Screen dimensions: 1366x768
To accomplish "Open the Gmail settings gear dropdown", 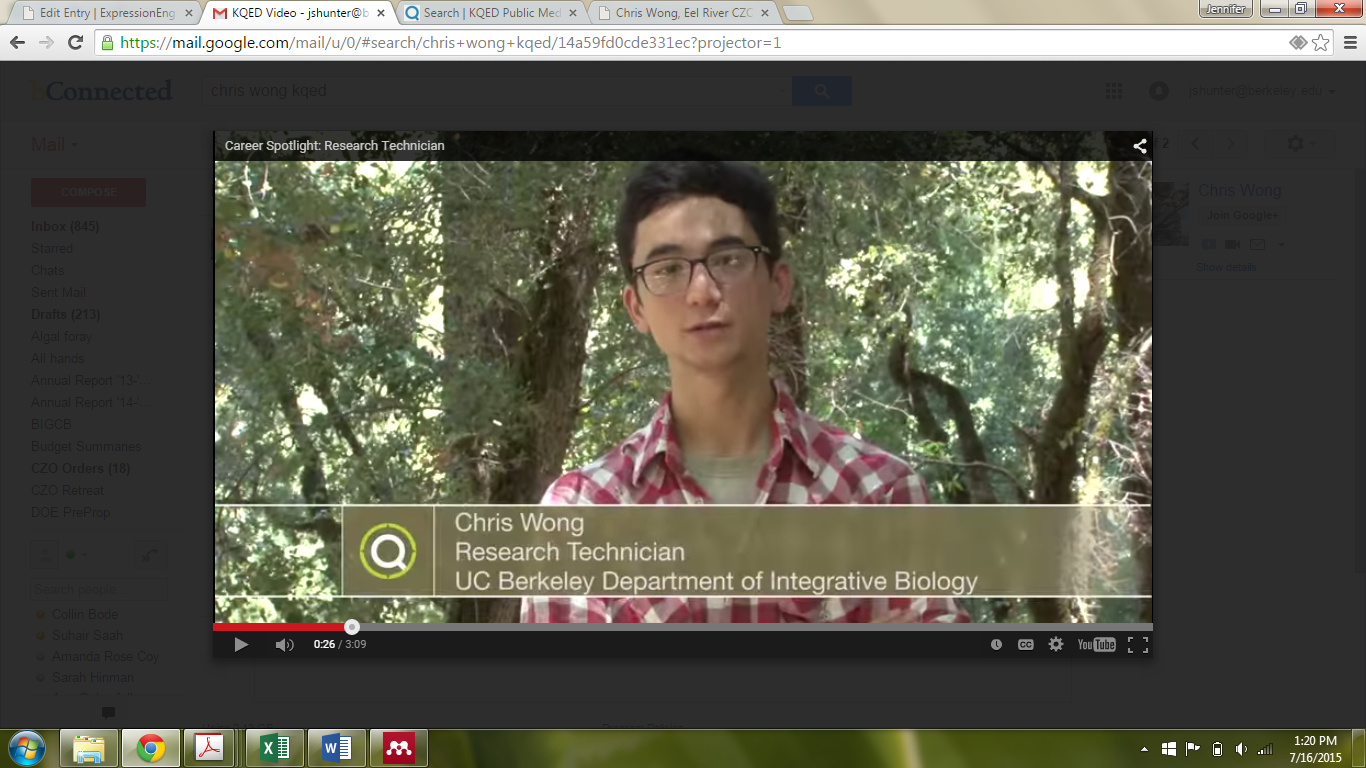I will (x=1302, y=144).
